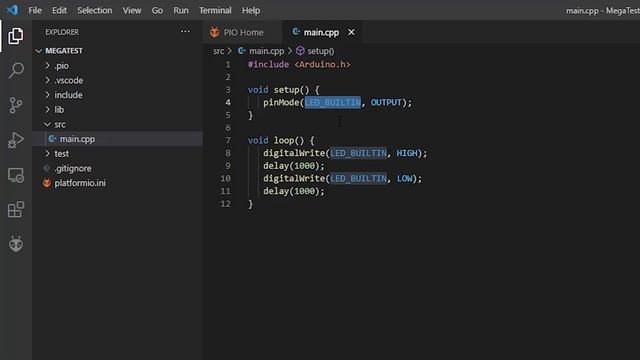Open the Explorer view in activity bar
Image resolution: width=640 pixels, height=360 pixels.
16,36
